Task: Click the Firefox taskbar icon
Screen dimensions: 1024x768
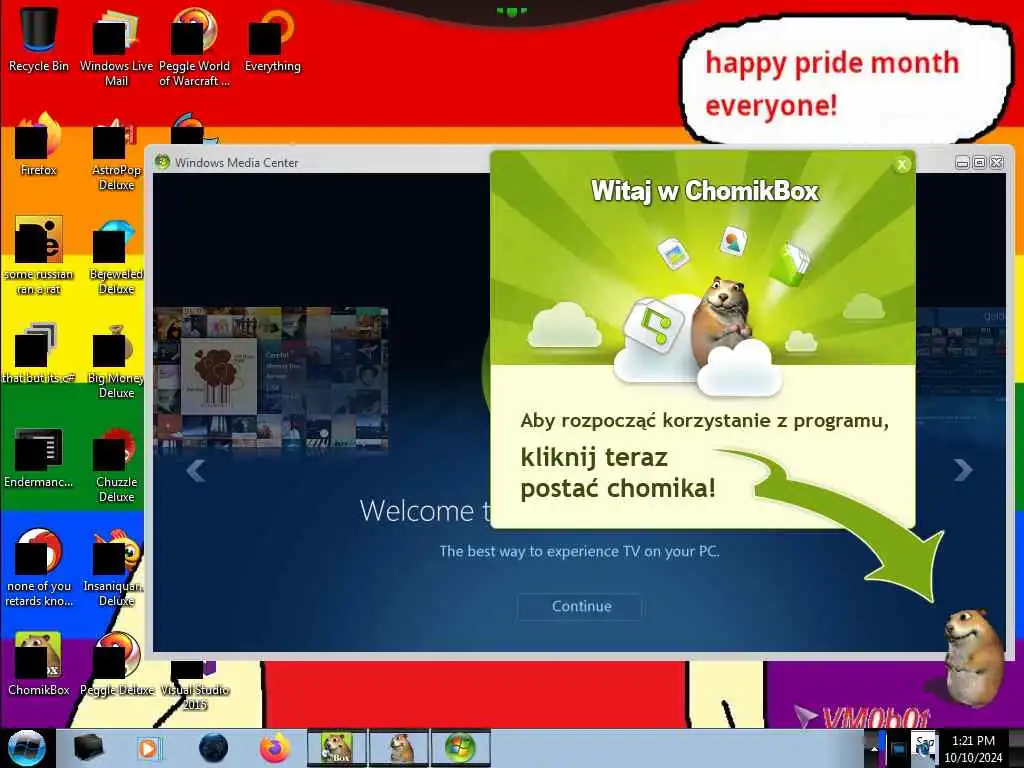Action: (x=275, y=748)
